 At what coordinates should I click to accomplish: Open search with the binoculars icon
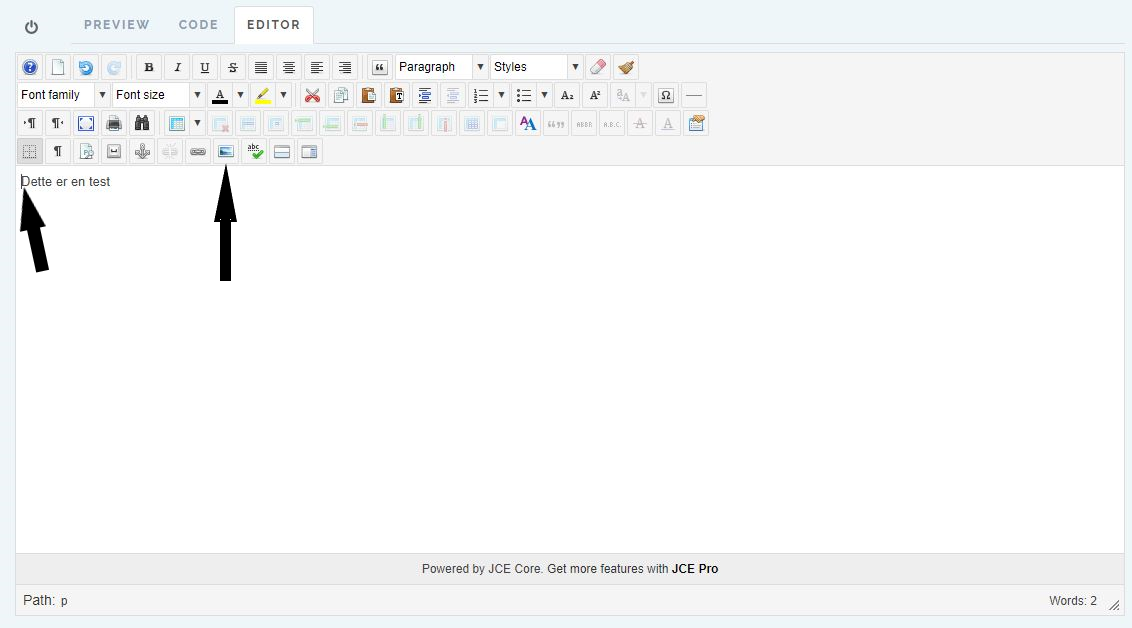tap(142, 124)
